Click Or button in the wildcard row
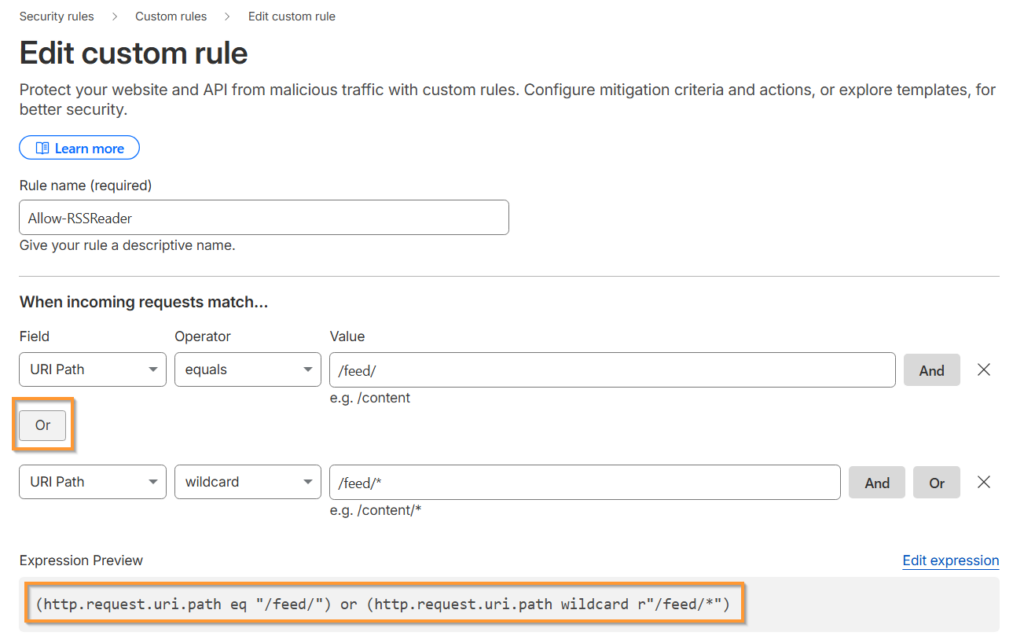This screenshot has height=643, width=1024. (936, 483)
